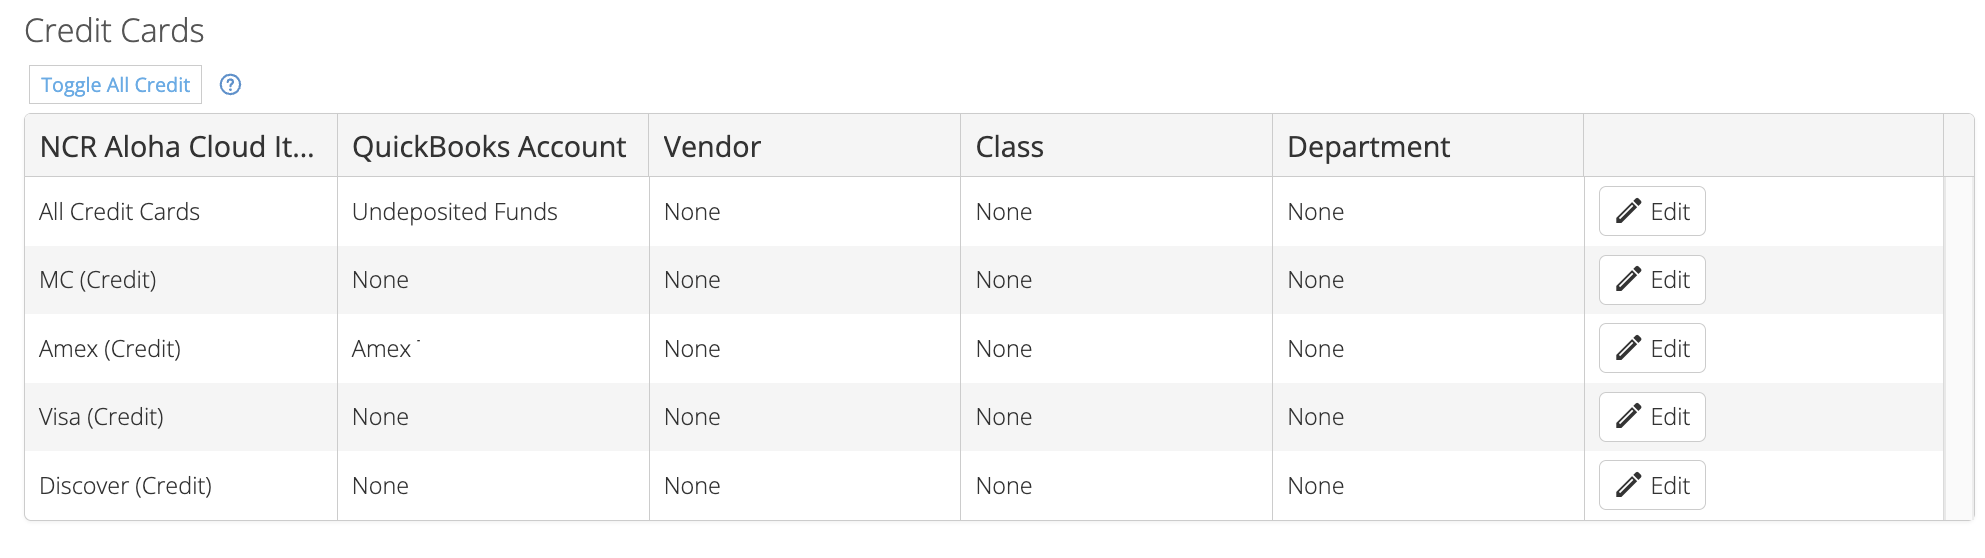Select the QuickBooks Account column header

489,147
